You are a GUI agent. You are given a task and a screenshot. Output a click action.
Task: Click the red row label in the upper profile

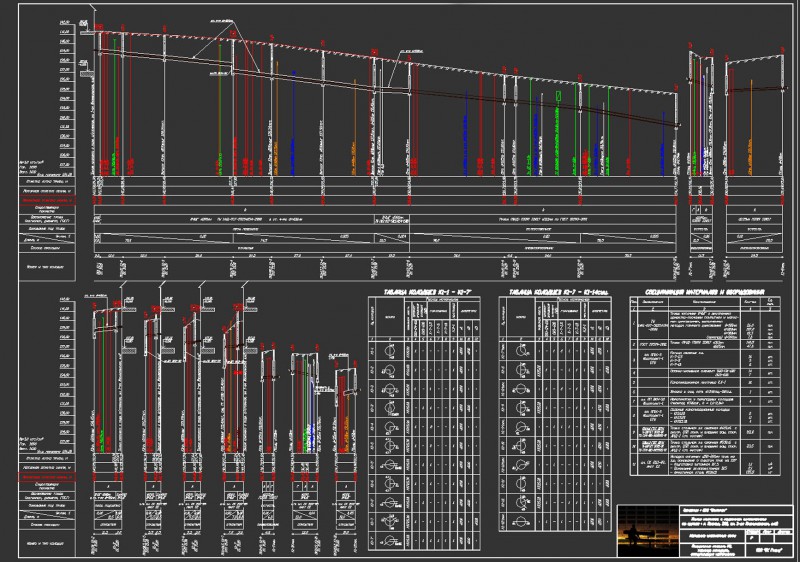pyautogui.click(x=47, y=200)
